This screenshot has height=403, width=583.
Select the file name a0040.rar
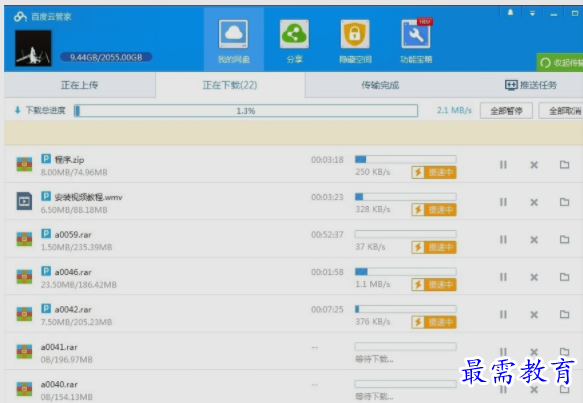click(x=59, y=384)
